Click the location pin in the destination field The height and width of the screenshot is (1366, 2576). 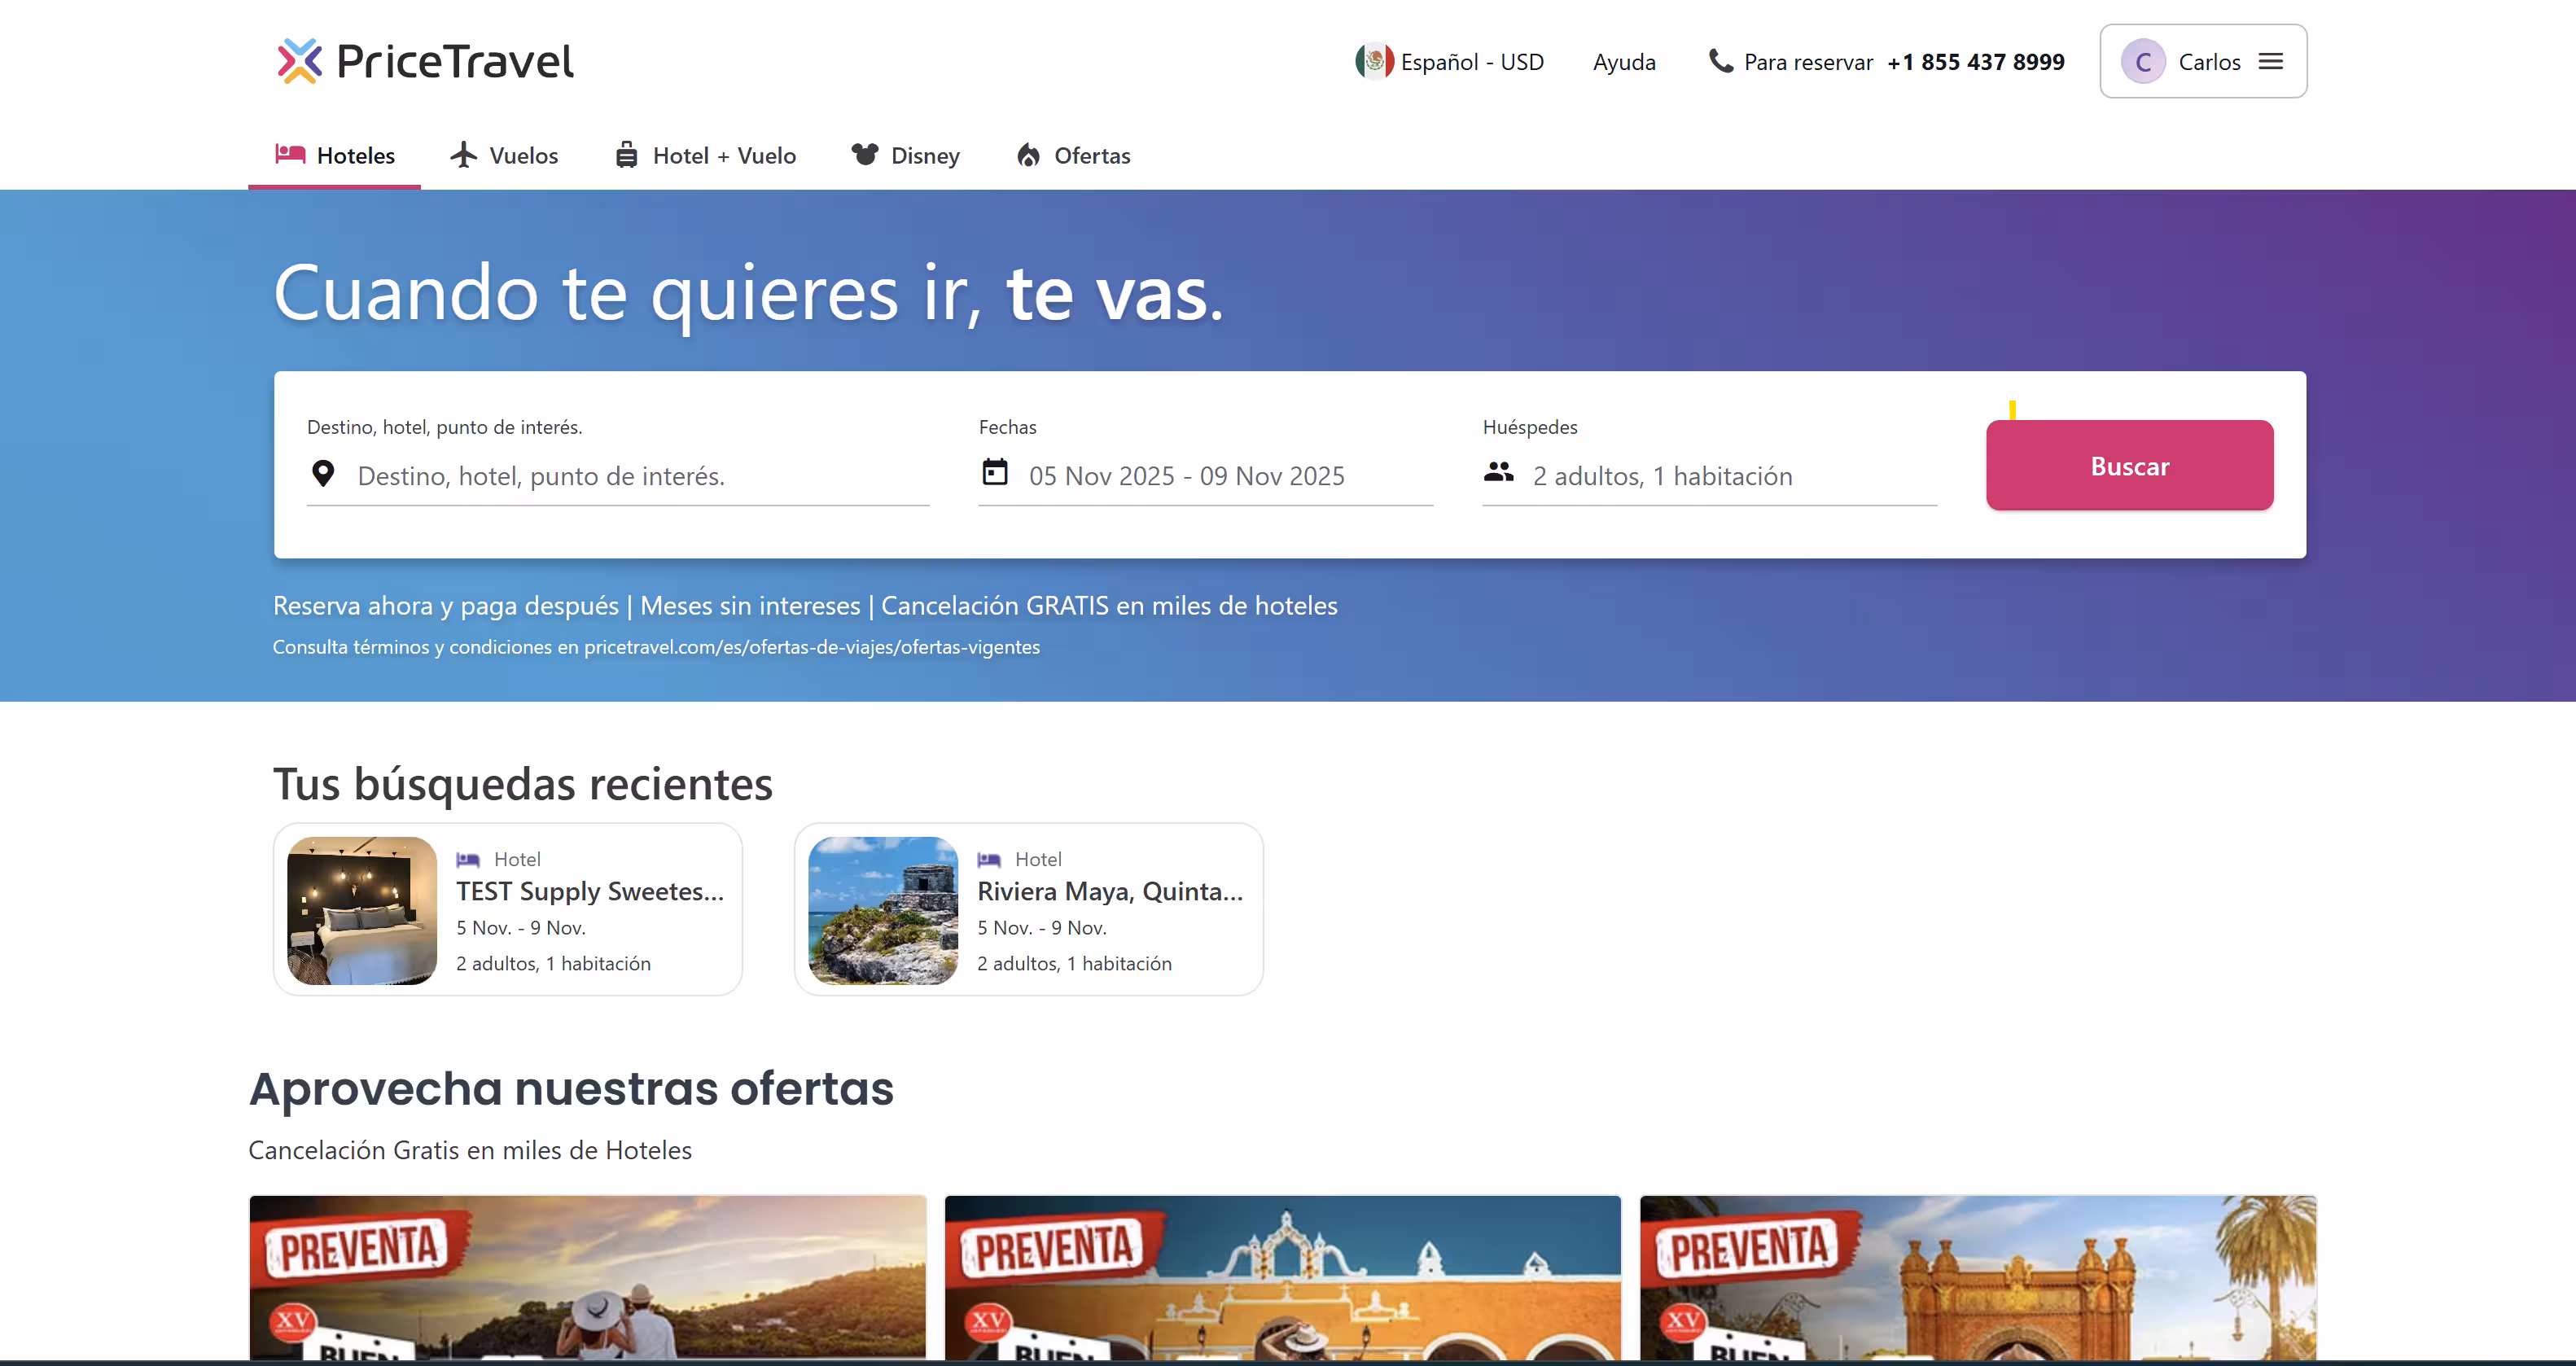point(323,473)
